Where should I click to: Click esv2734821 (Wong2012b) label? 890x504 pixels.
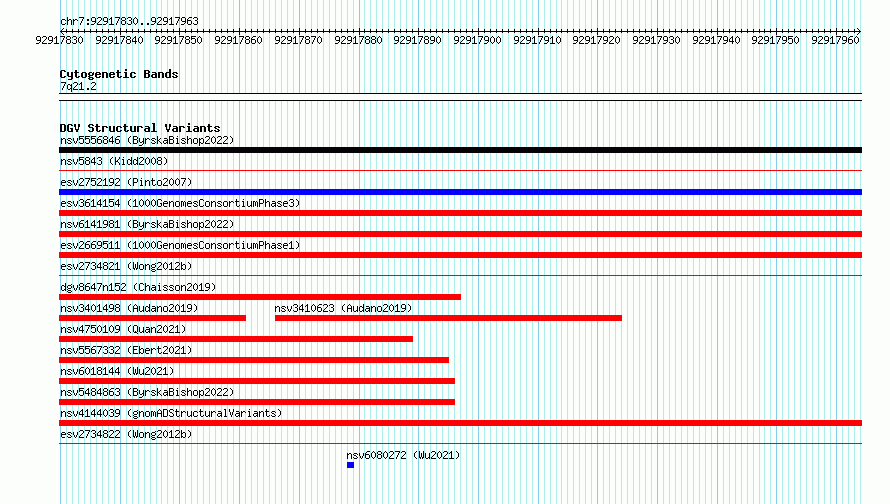[126, 266]
